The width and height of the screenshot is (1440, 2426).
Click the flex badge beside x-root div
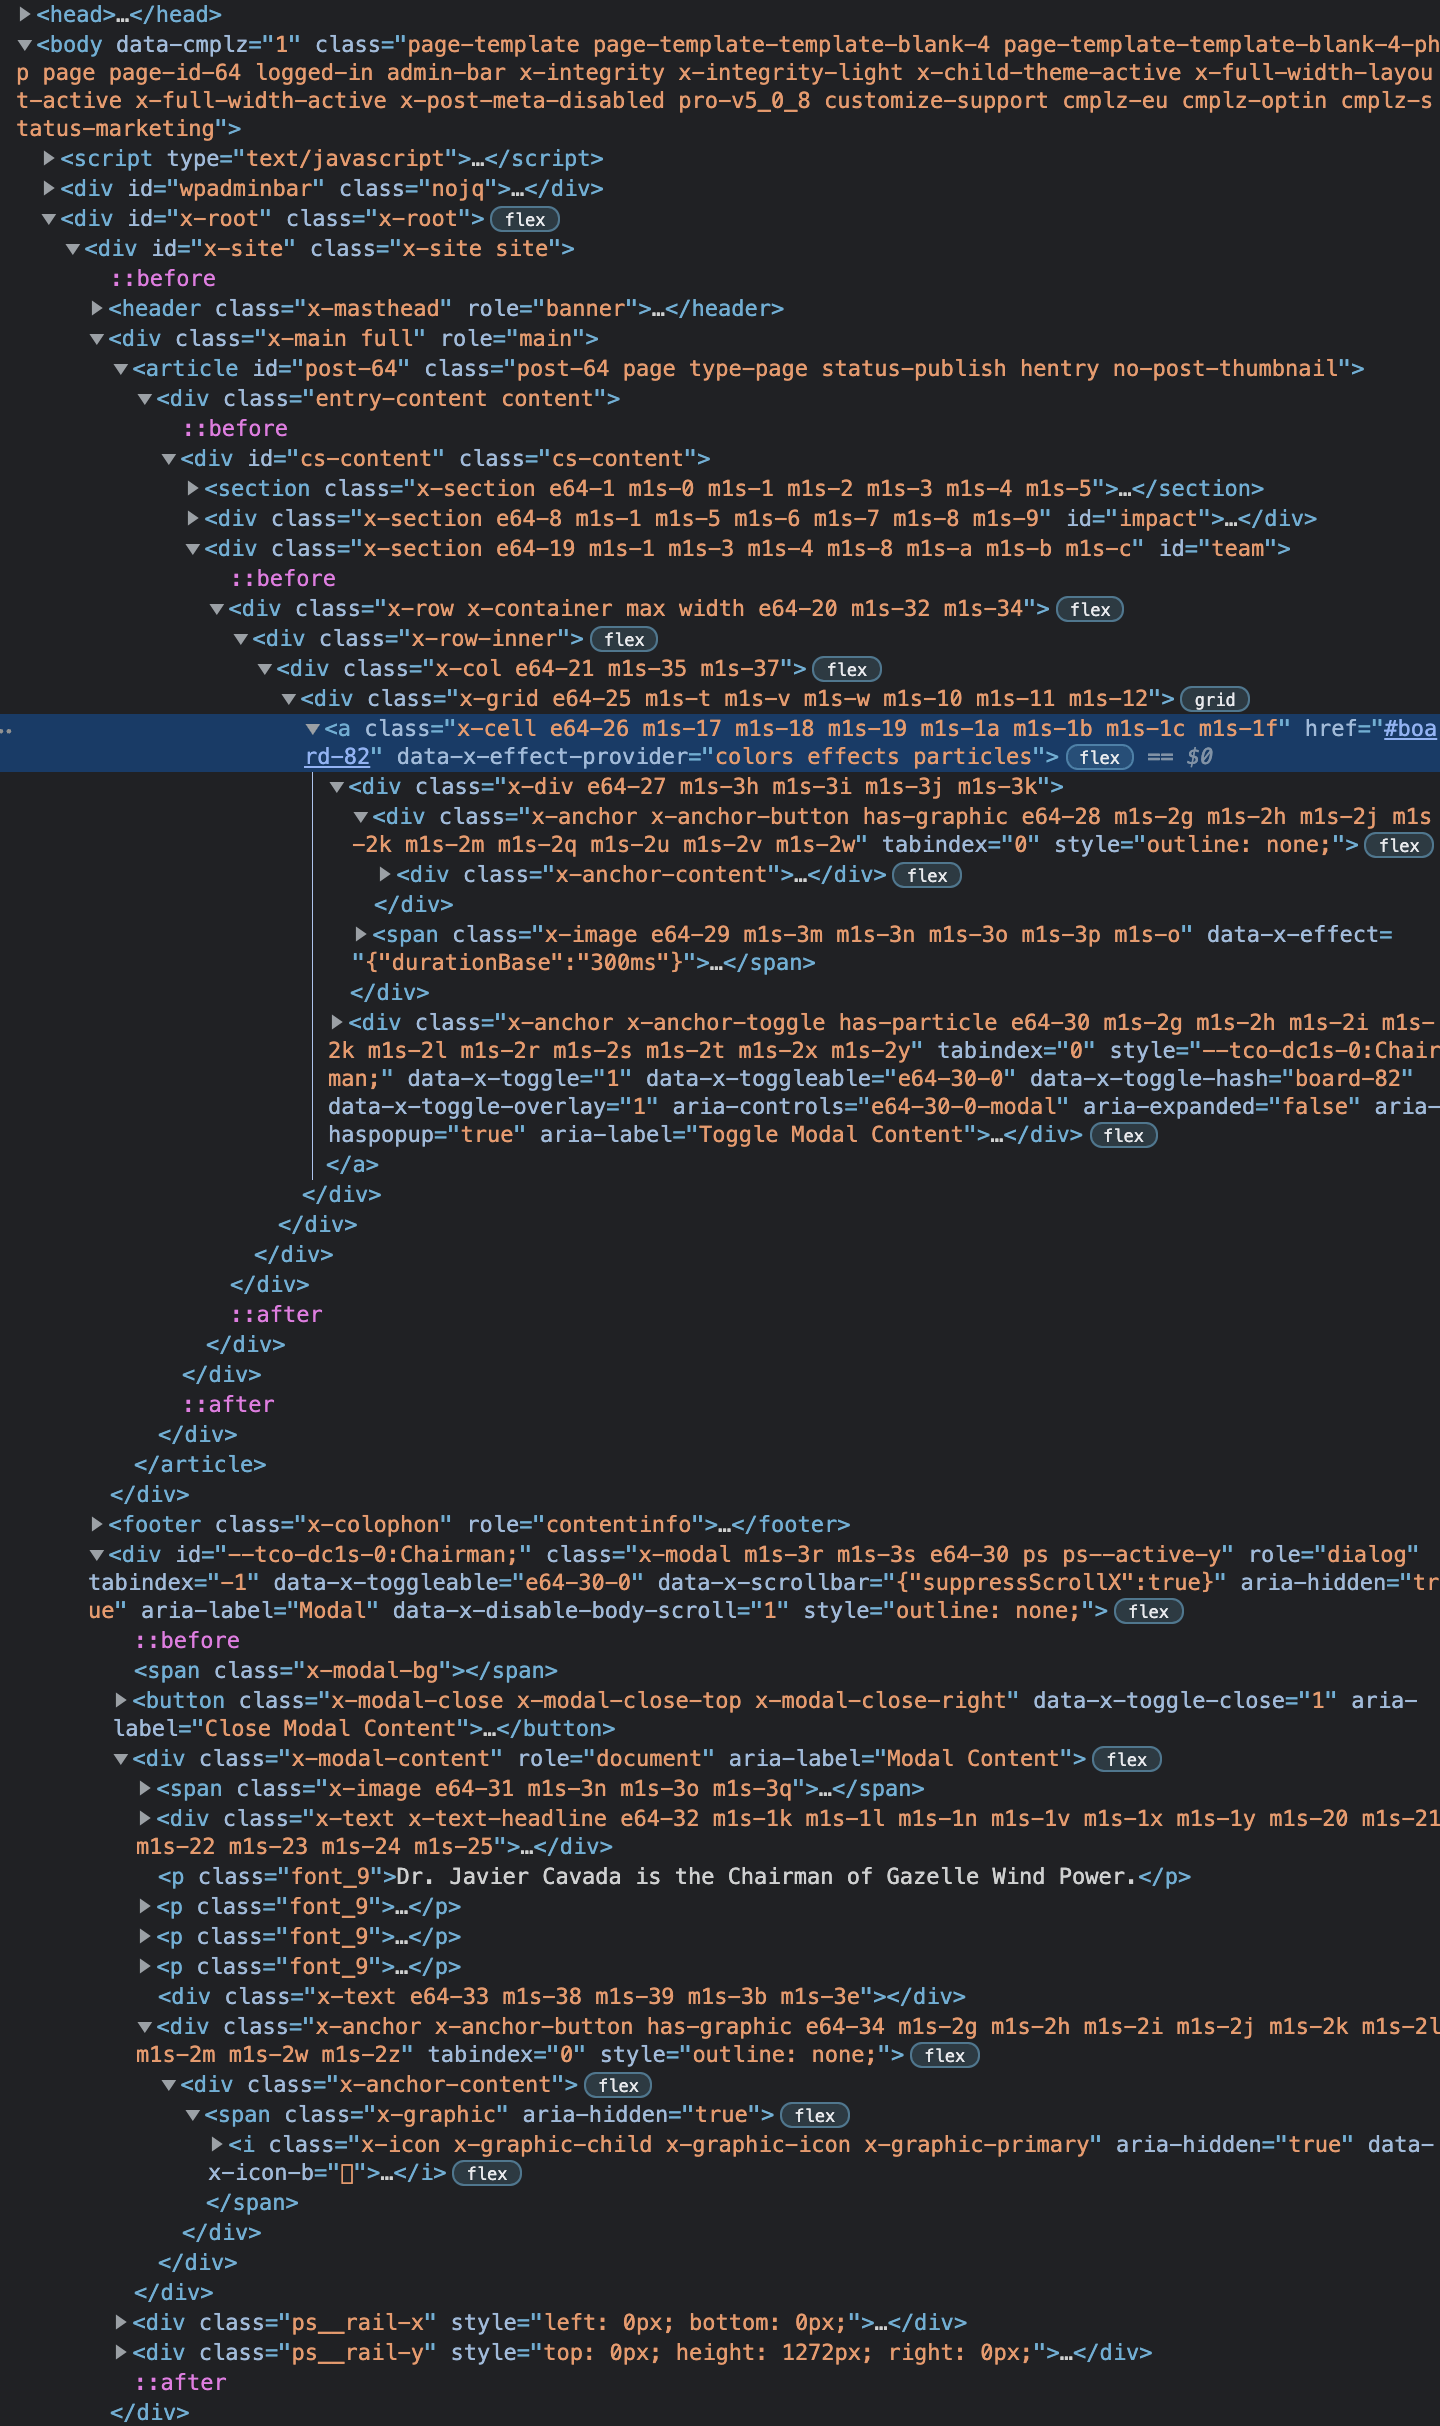click(x=524, y=219)
